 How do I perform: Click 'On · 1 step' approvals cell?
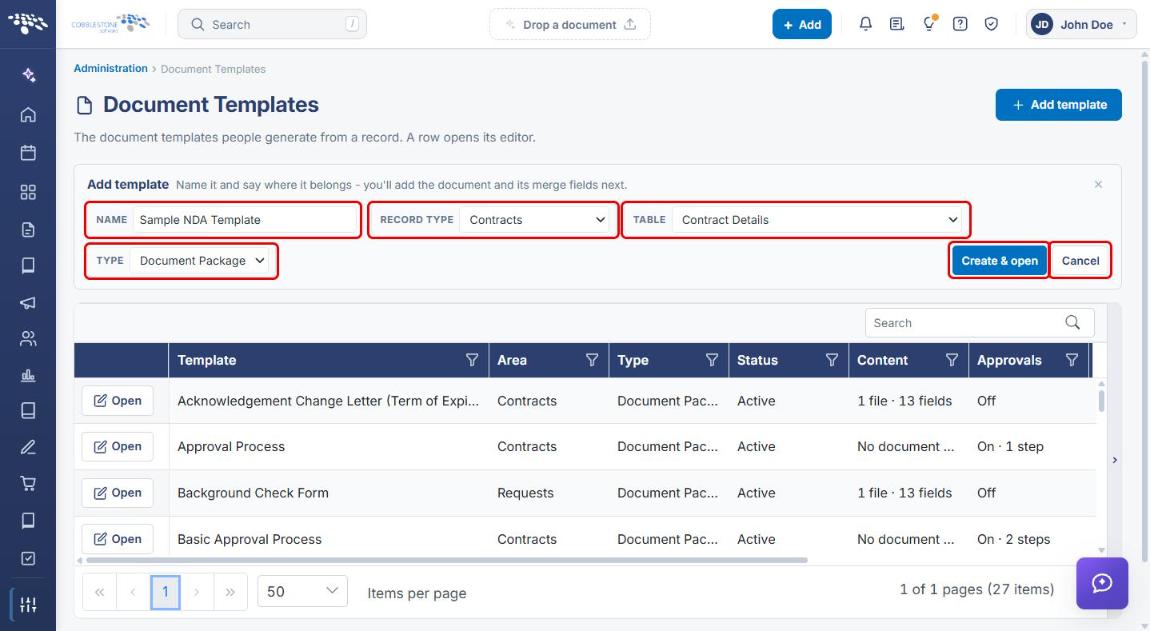[1010, 446]
